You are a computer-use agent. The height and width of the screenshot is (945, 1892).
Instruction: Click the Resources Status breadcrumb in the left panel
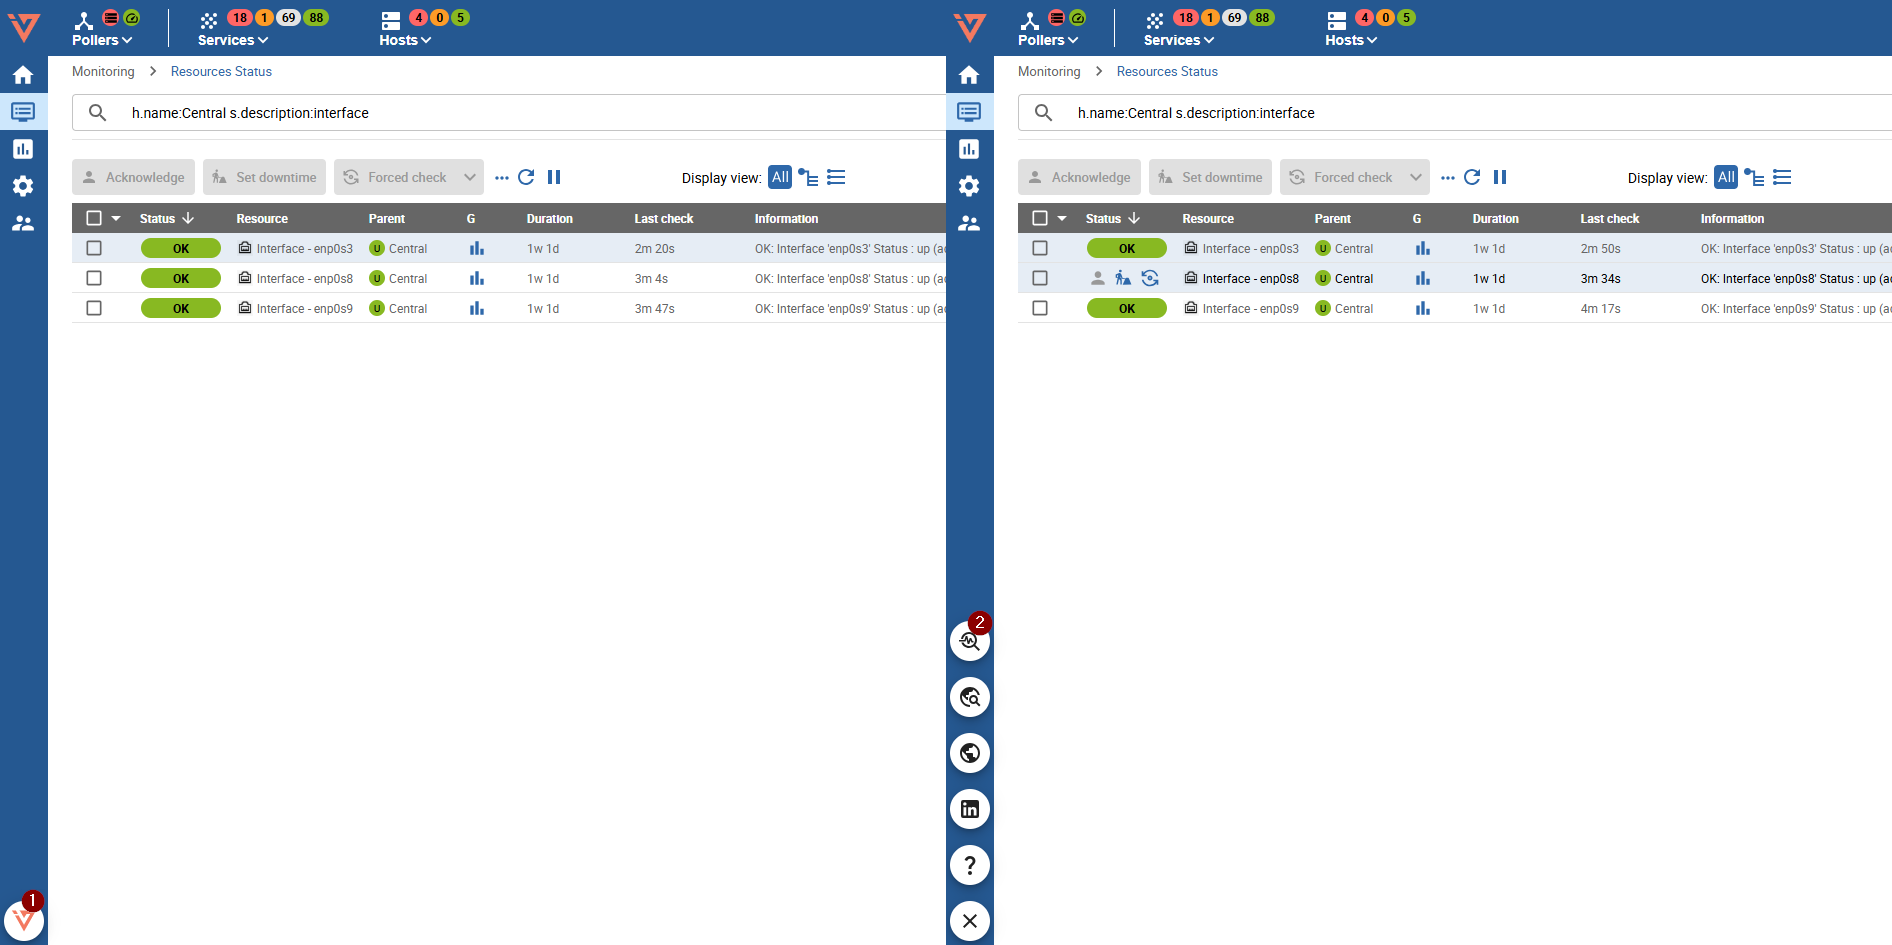[x=221, y=71]
